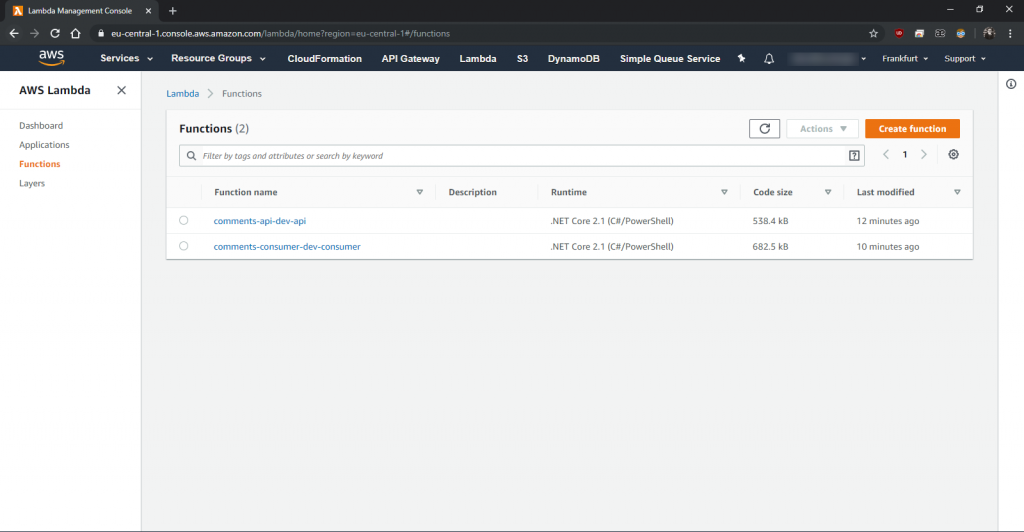Open API Gateway shortcut

(410, 59)
